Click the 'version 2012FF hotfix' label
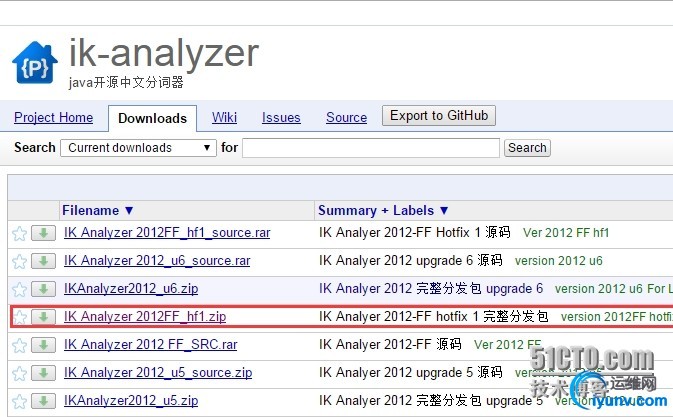Image resolution: width=673 pixels, height=417 pixels. [x=616, y=317]
